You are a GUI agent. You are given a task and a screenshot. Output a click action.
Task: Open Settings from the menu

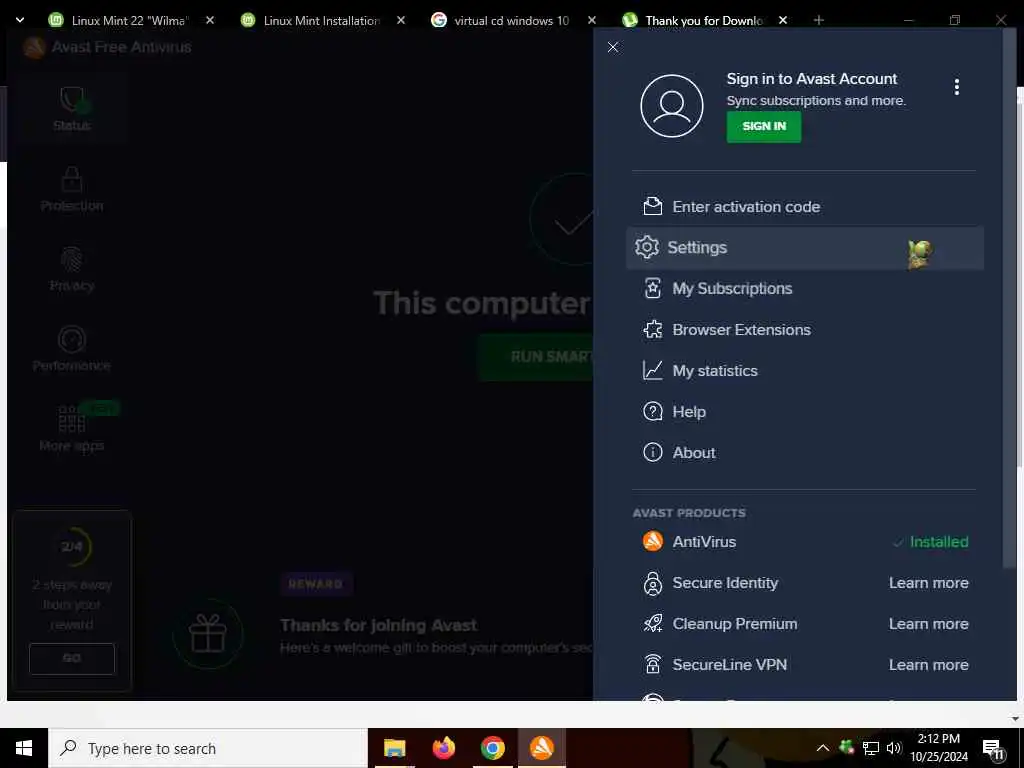pos(805,248)
